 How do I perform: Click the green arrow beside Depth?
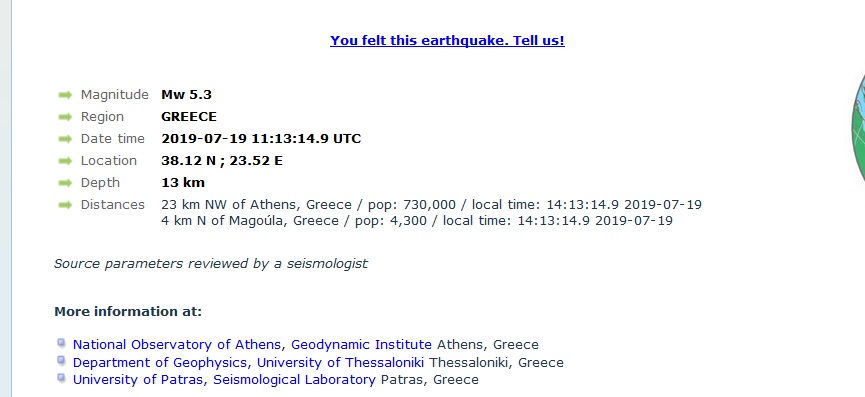tap(65, 183)
